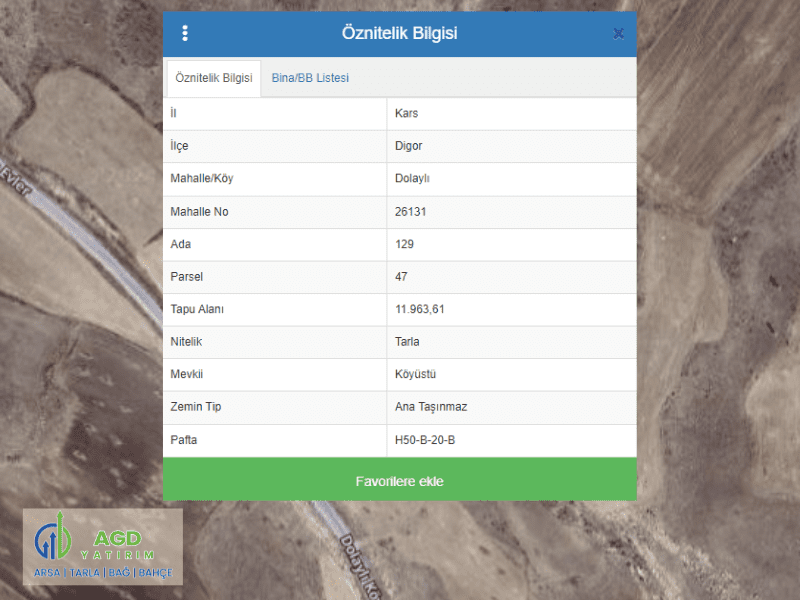
Task: Select the Ana Taşınmaz value
Action: (x=431, y=407)
